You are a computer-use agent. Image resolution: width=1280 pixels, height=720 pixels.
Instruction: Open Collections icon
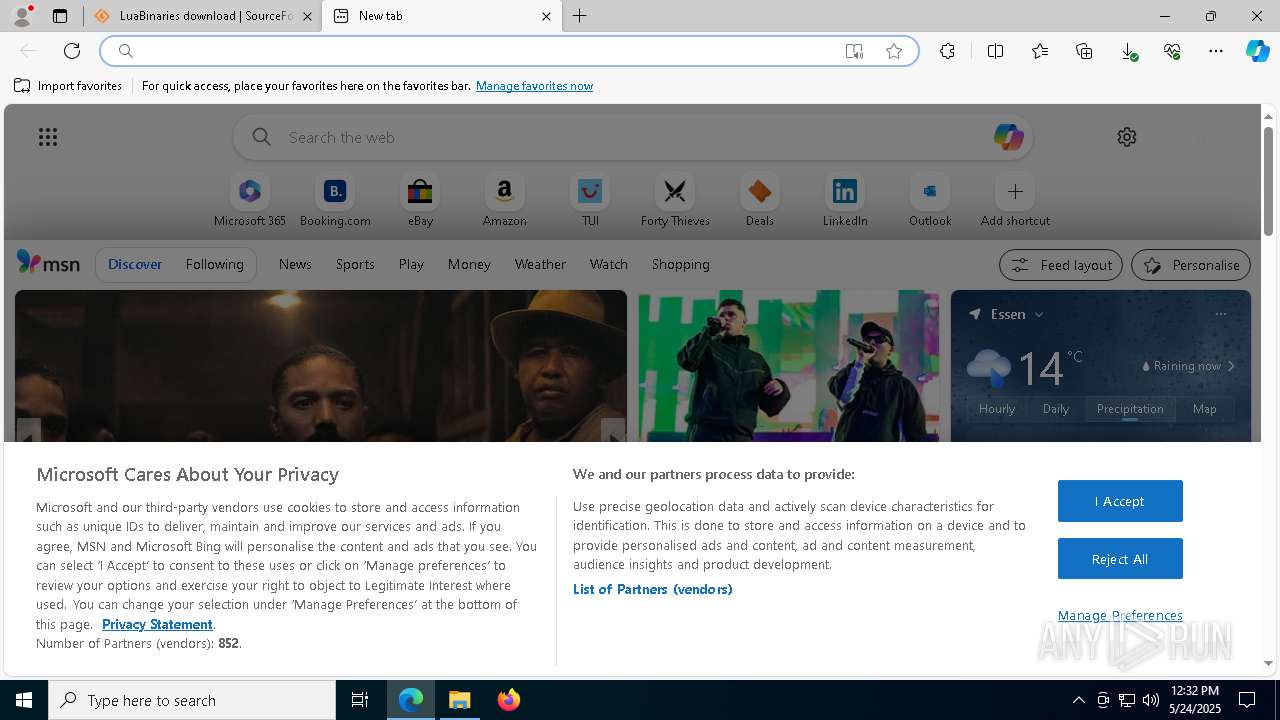point(1084,51)
